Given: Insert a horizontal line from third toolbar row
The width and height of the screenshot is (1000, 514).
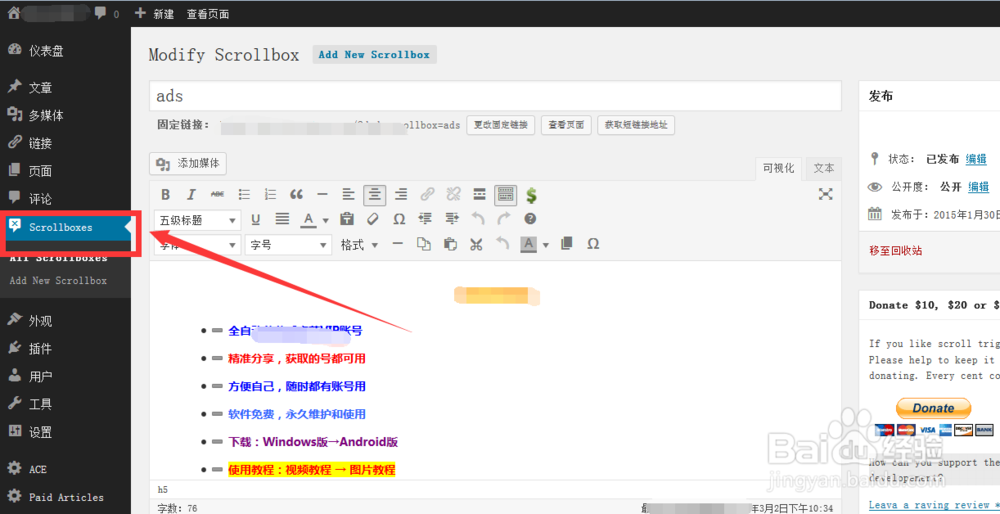Looking at the screenshot, I should (397, 244).
